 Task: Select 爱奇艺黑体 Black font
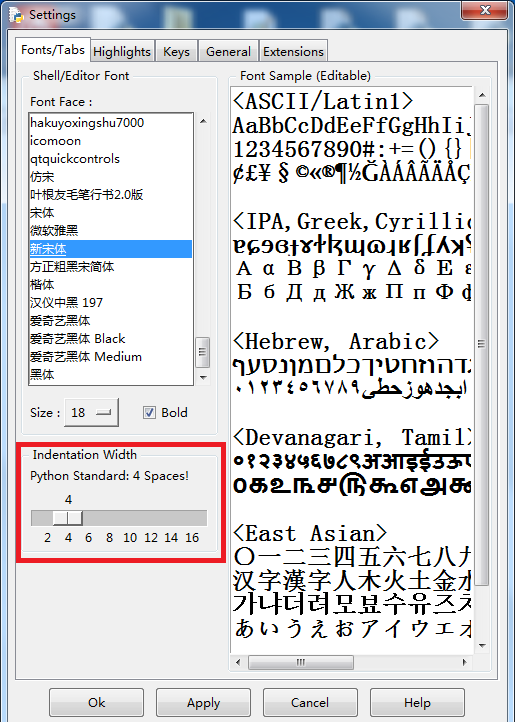111,338
